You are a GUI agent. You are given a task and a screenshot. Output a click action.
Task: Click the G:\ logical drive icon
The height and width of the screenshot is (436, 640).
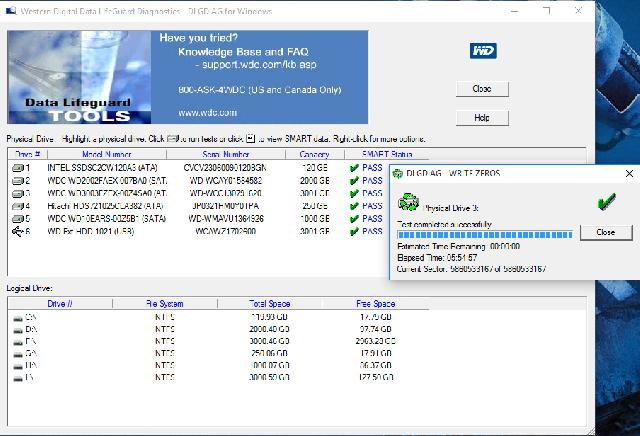[18, 354]
